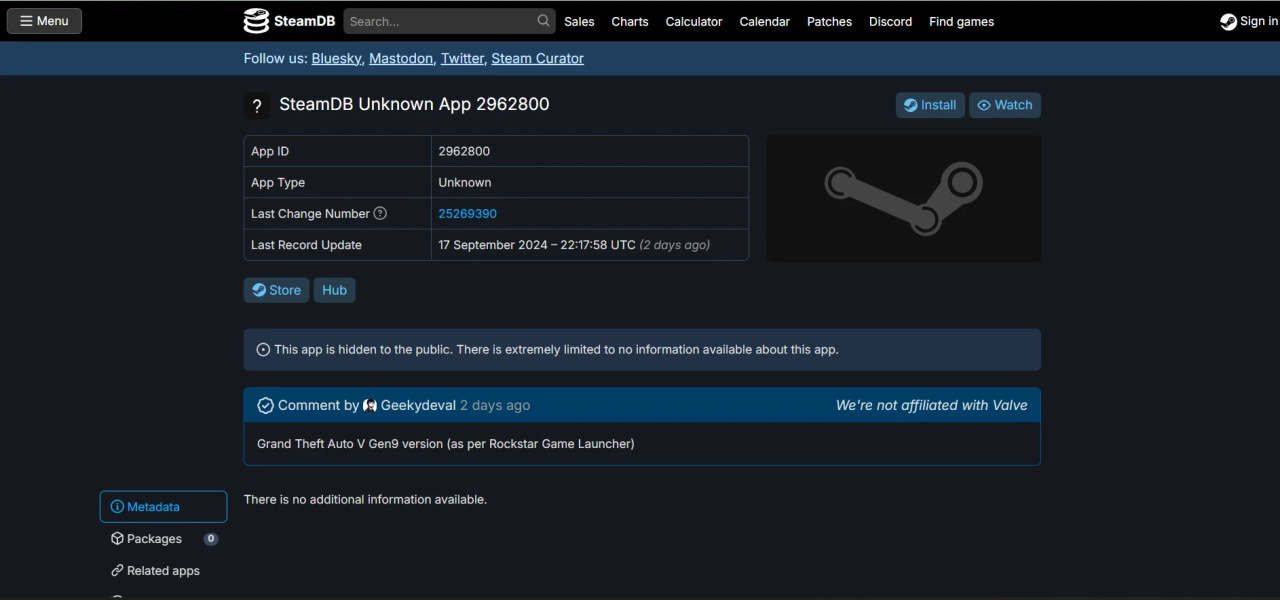
Task: Select the Related apps sidebar tab
Action: point(163,571)
